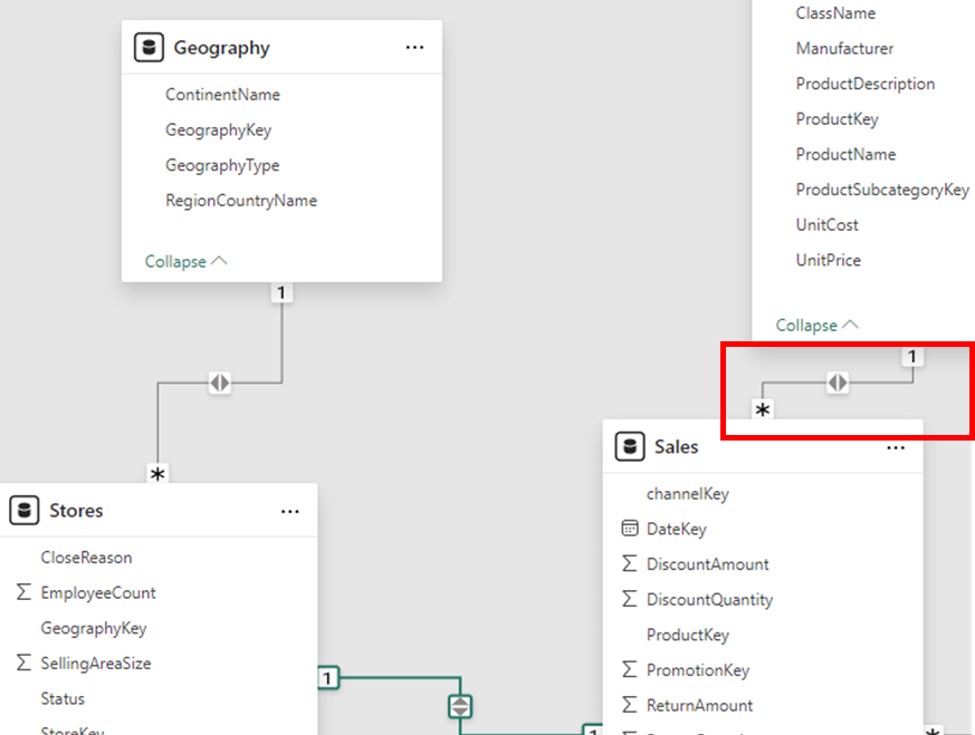Click the Sales table title

click(x=676, y=446)
